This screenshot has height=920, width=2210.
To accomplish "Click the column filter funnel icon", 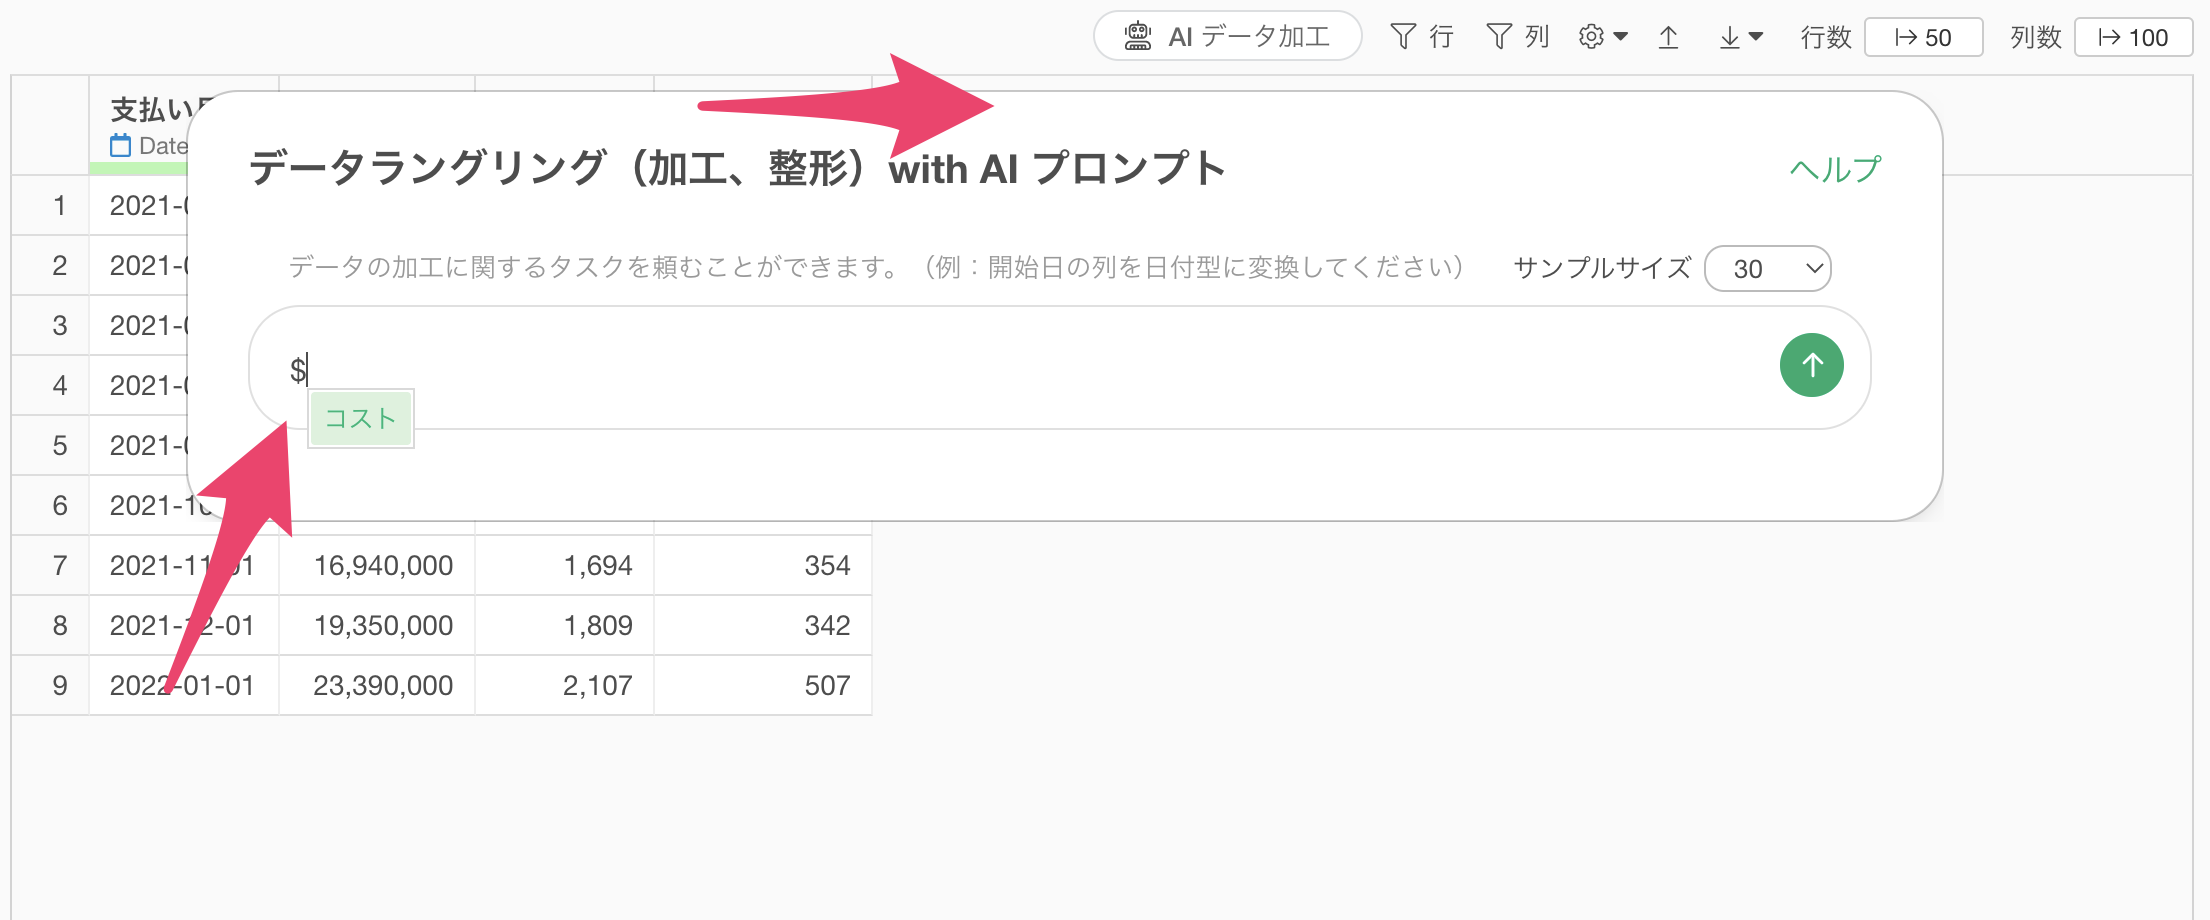I will click(x=1499, y=37).
